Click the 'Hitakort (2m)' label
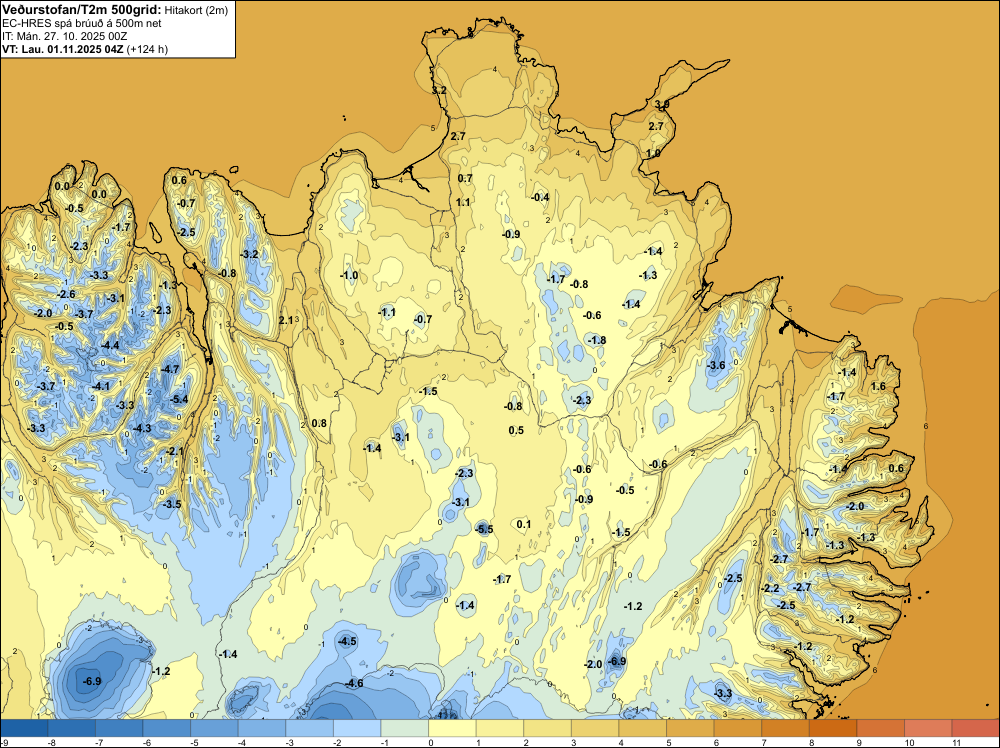The width and height of the screenshot is (1000, 748). pos(196,10)
